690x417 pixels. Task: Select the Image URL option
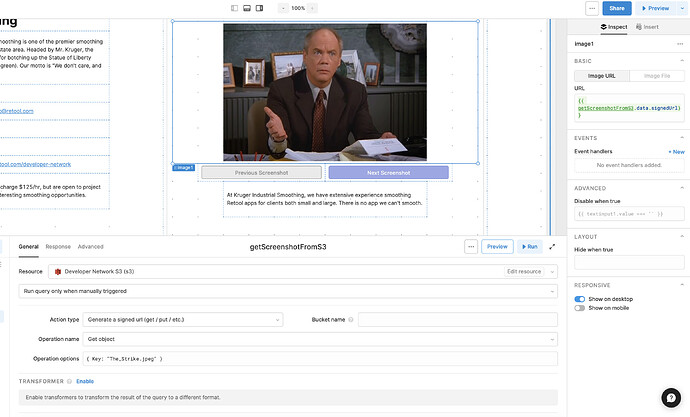click(x=602, y=76)
